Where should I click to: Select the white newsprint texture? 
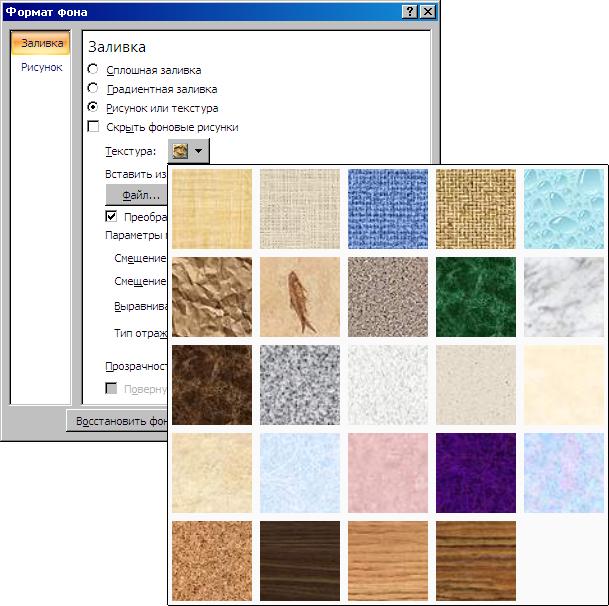click(388, 385)
